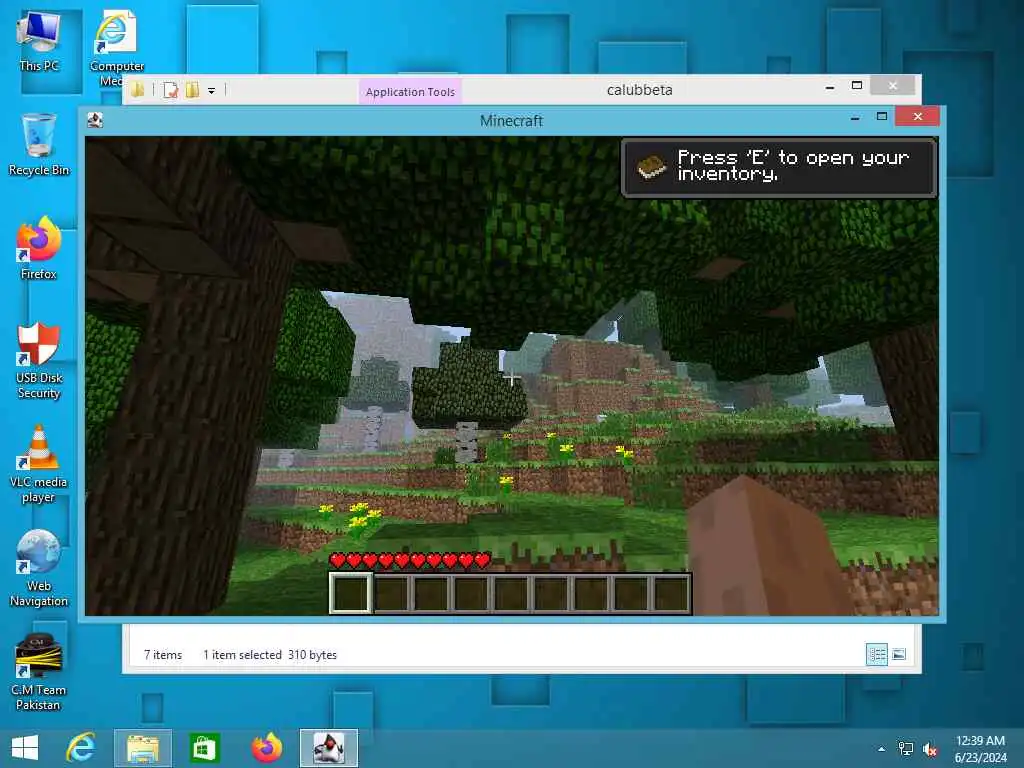
Task: Open the Windows Store taskbar icon
Action: coord(204,748)
